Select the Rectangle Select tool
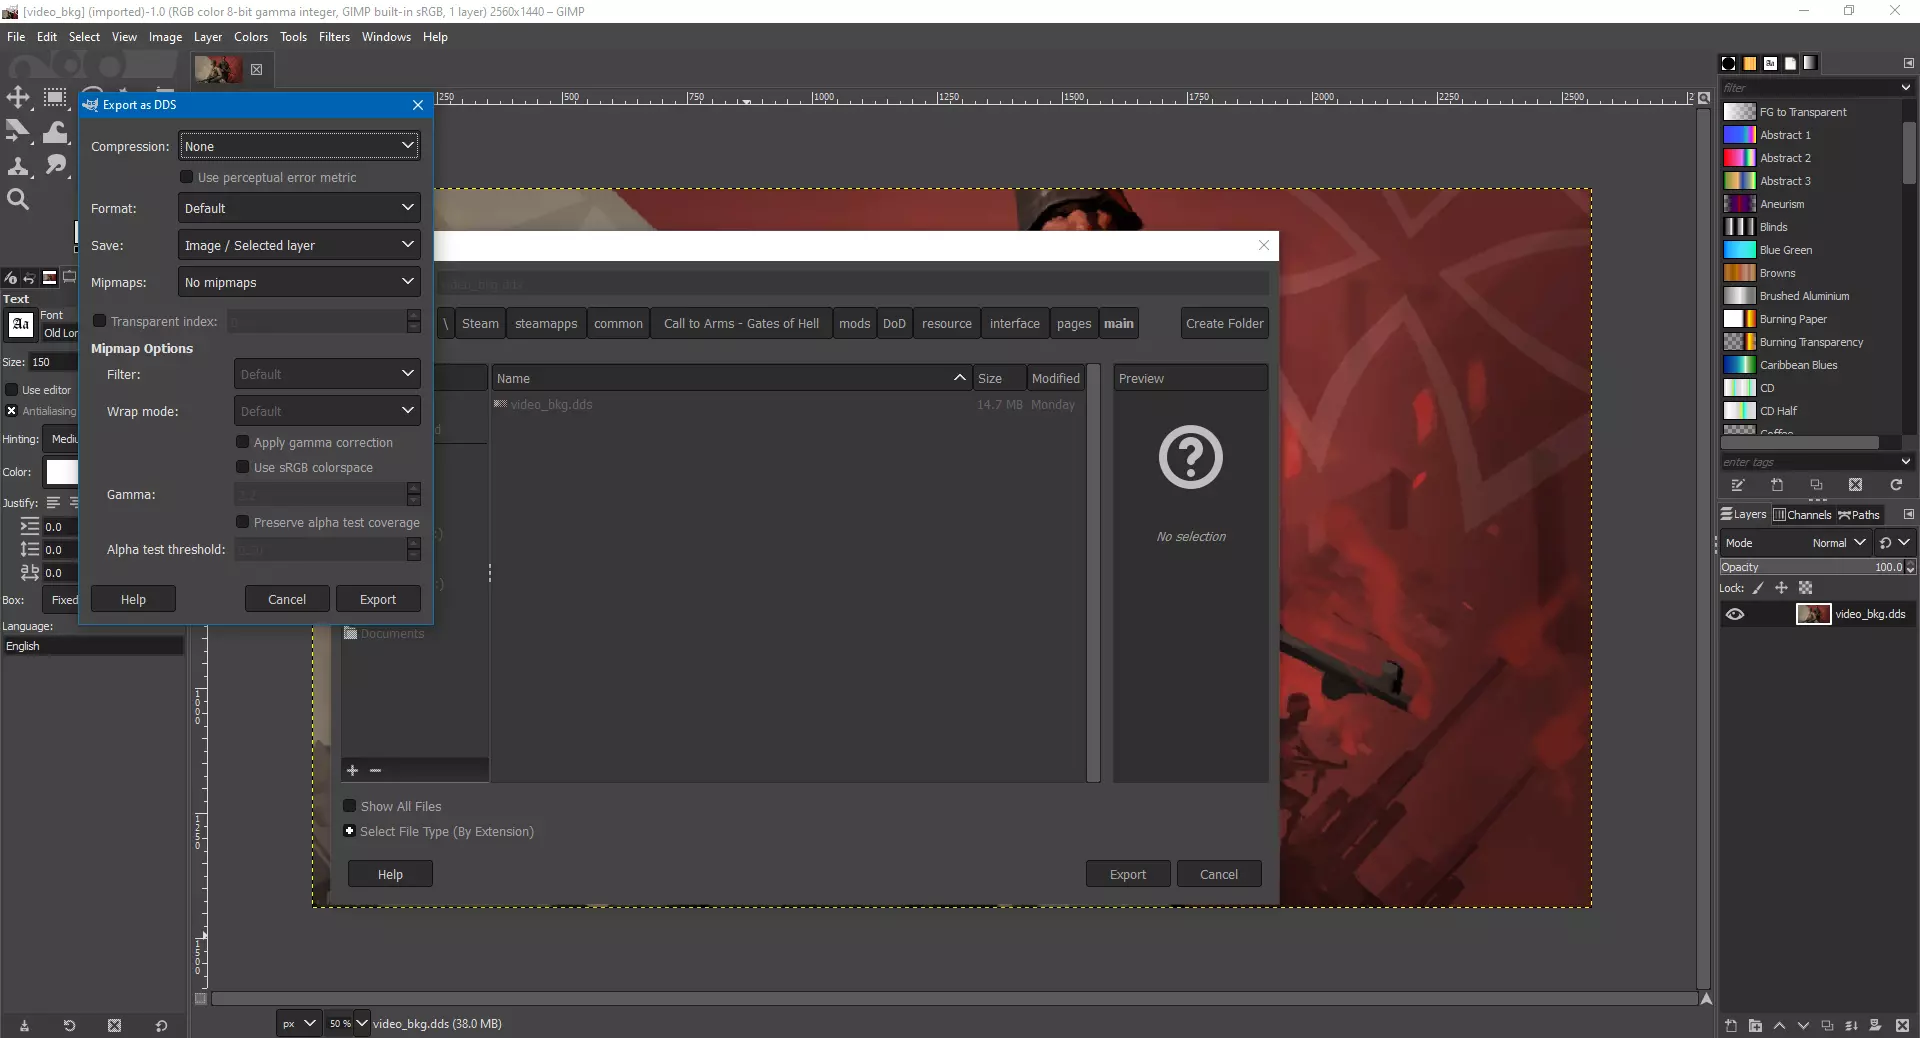The height and width of the screenshot is (1038, 1920). [x=56, y=97]
